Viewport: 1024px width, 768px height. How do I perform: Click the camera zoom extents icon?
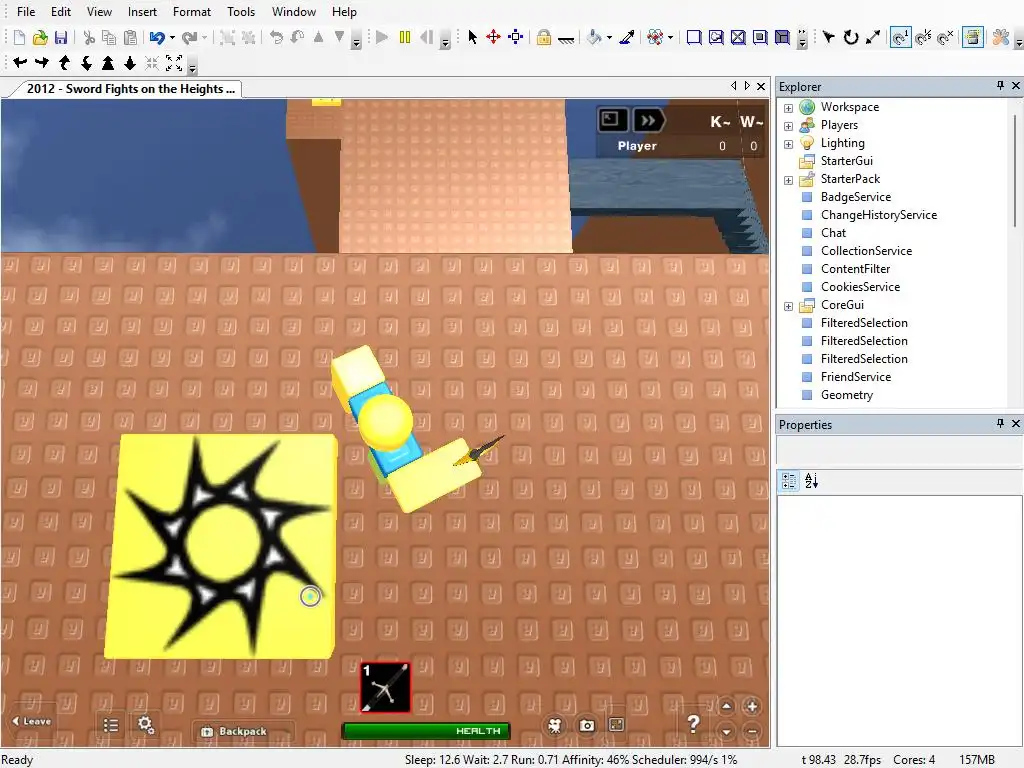pos(174,63)
